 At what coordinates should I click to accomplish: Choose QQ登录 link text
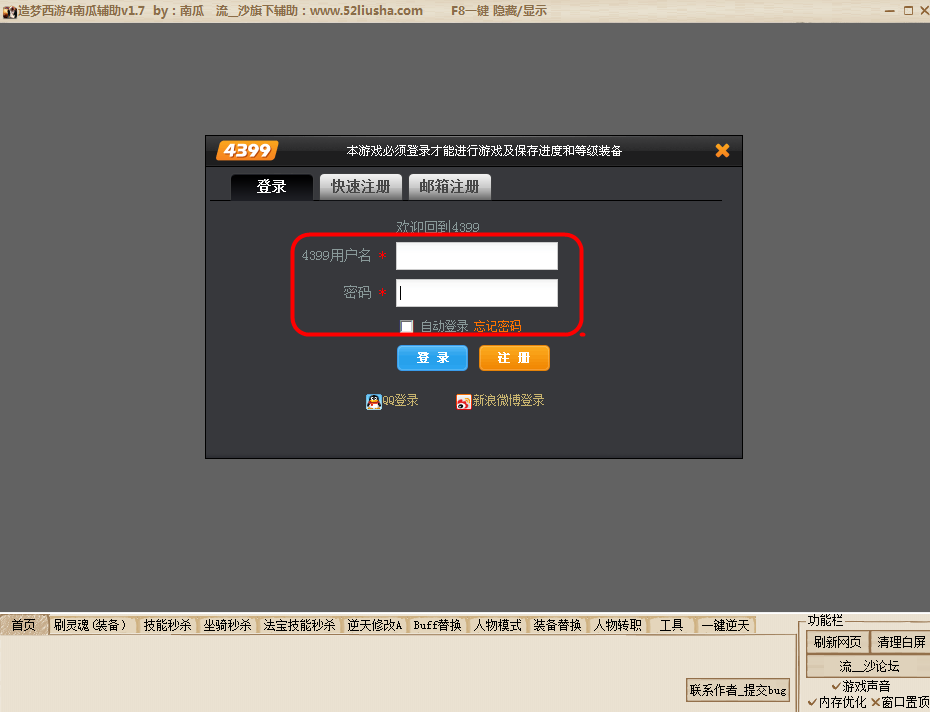coord(400,401)
